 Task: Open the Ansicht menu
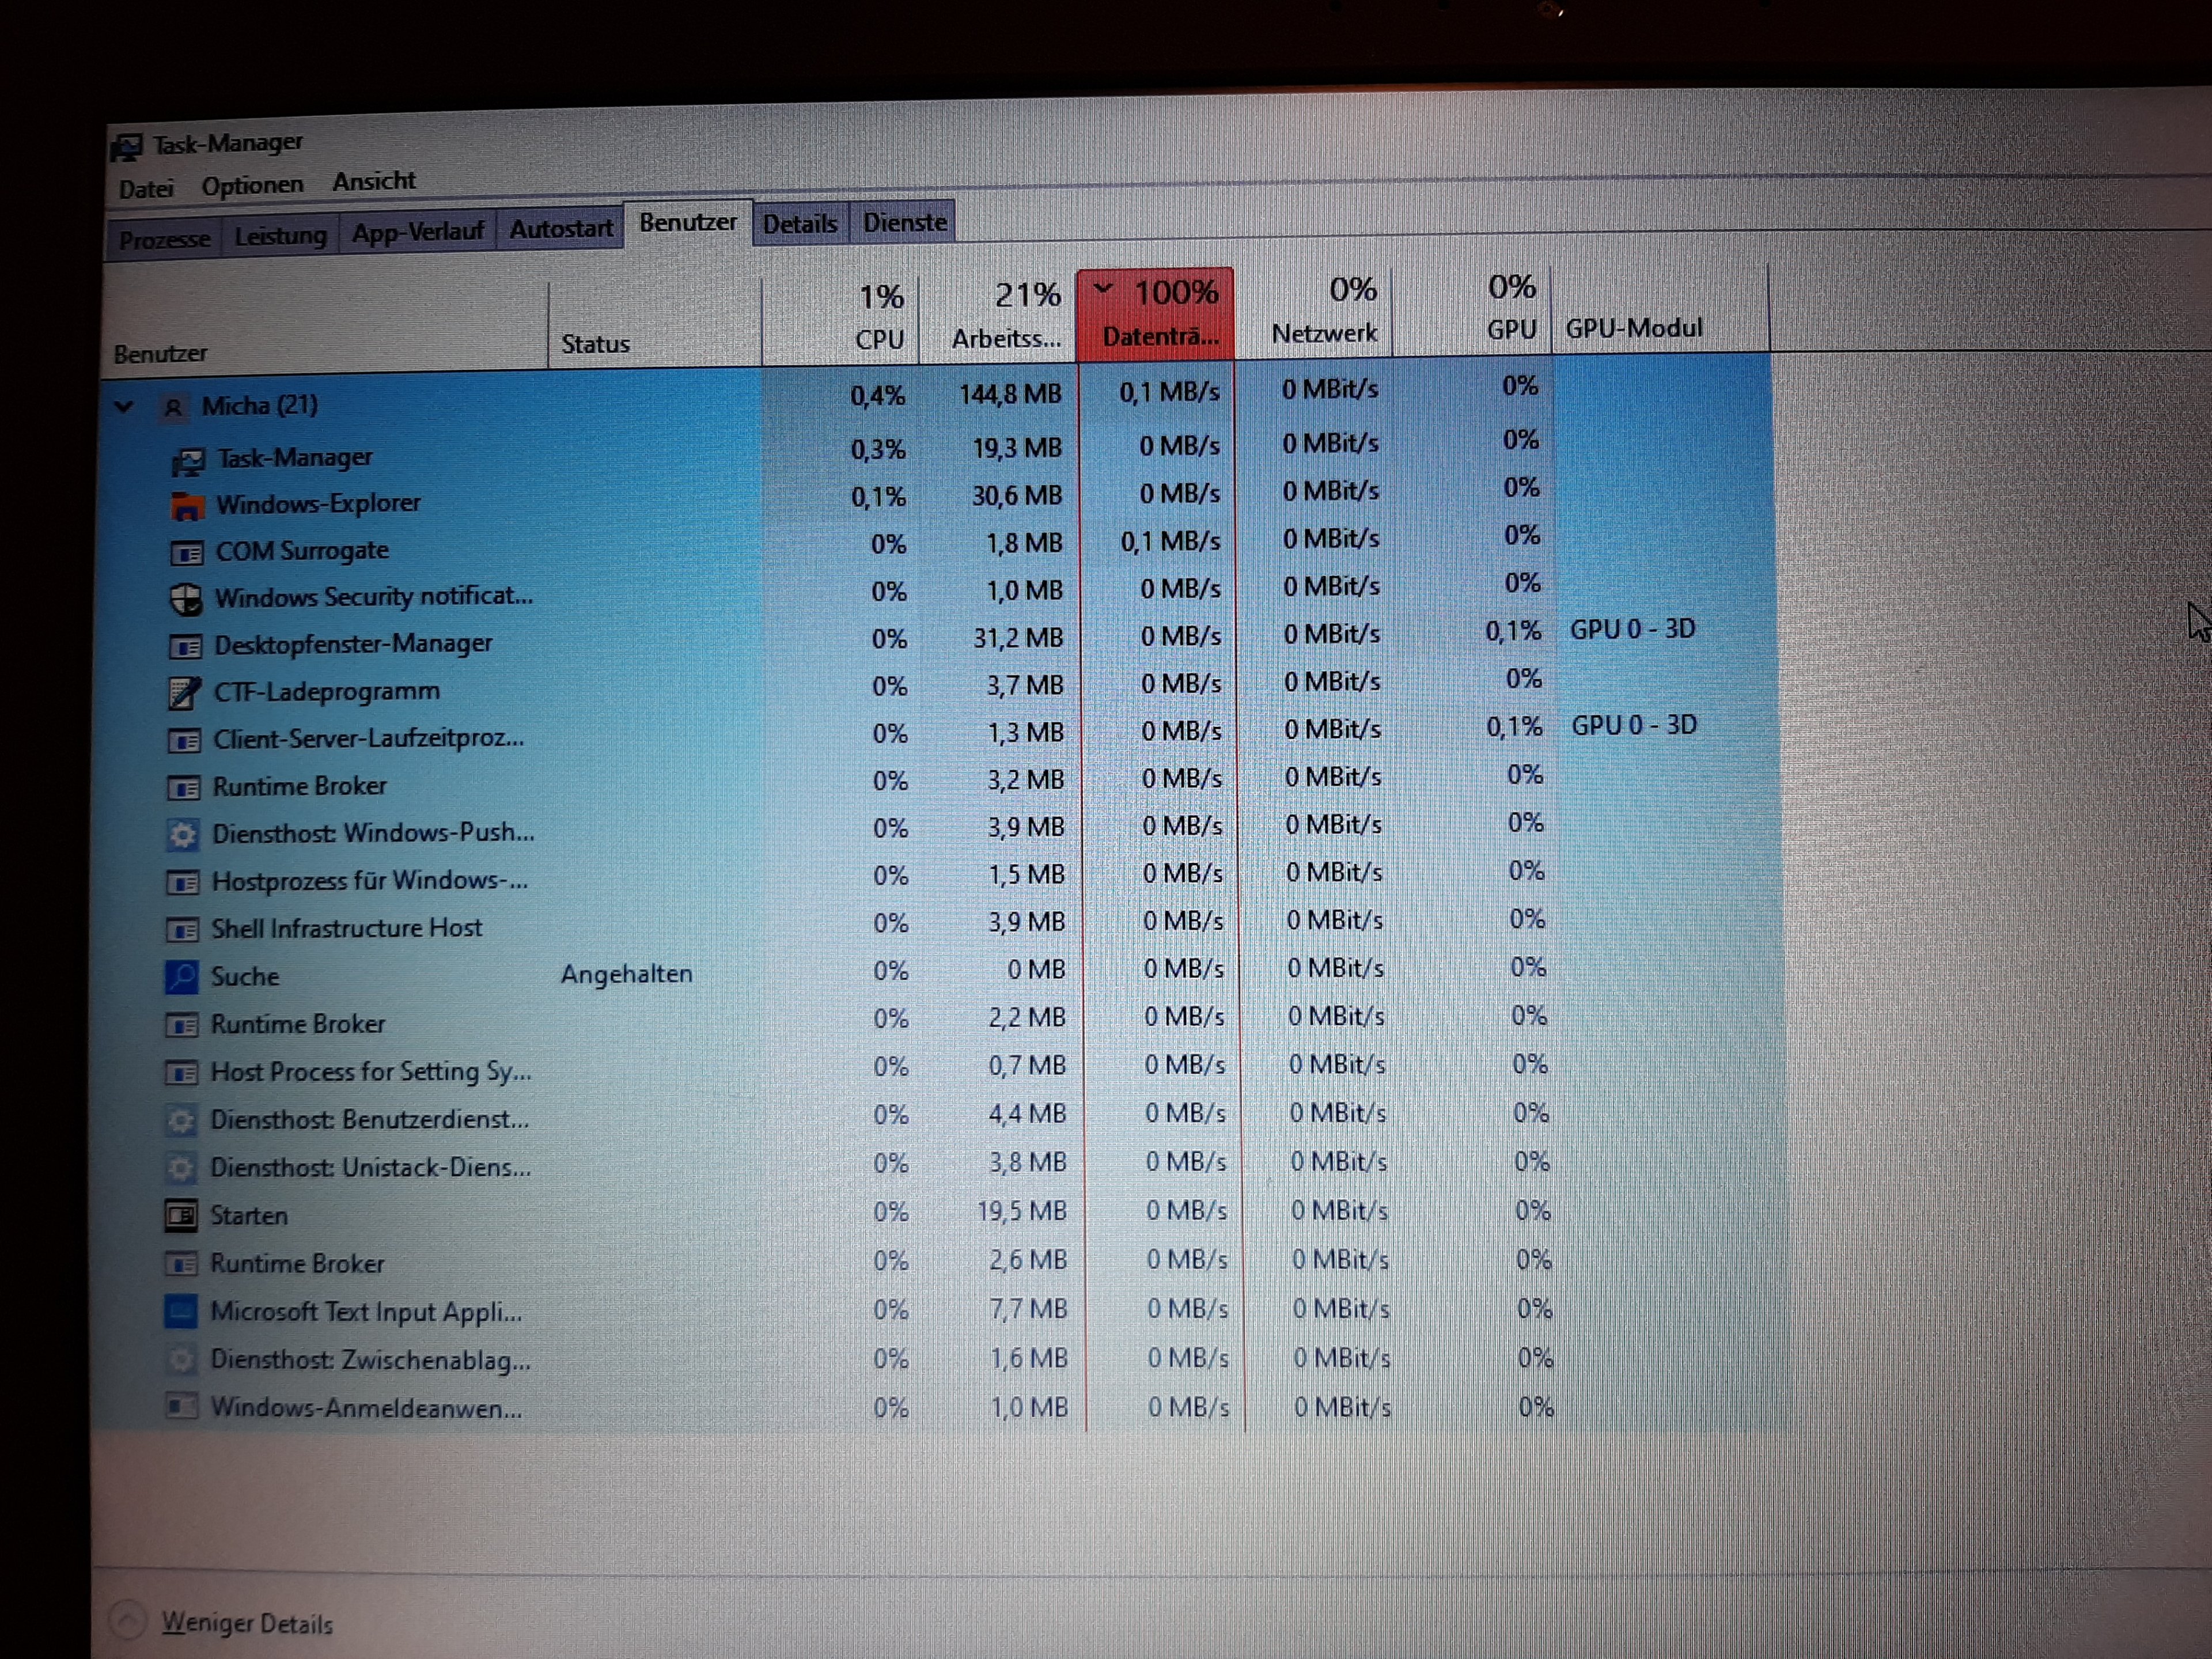[374, 182]
